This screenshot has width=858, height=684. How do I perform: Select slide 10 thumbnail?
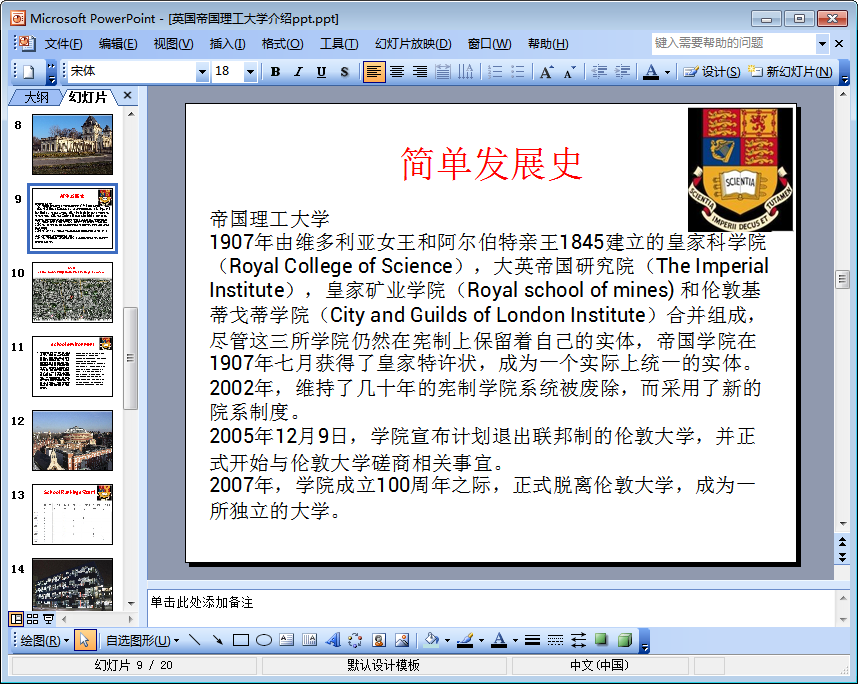pos(72,292)
